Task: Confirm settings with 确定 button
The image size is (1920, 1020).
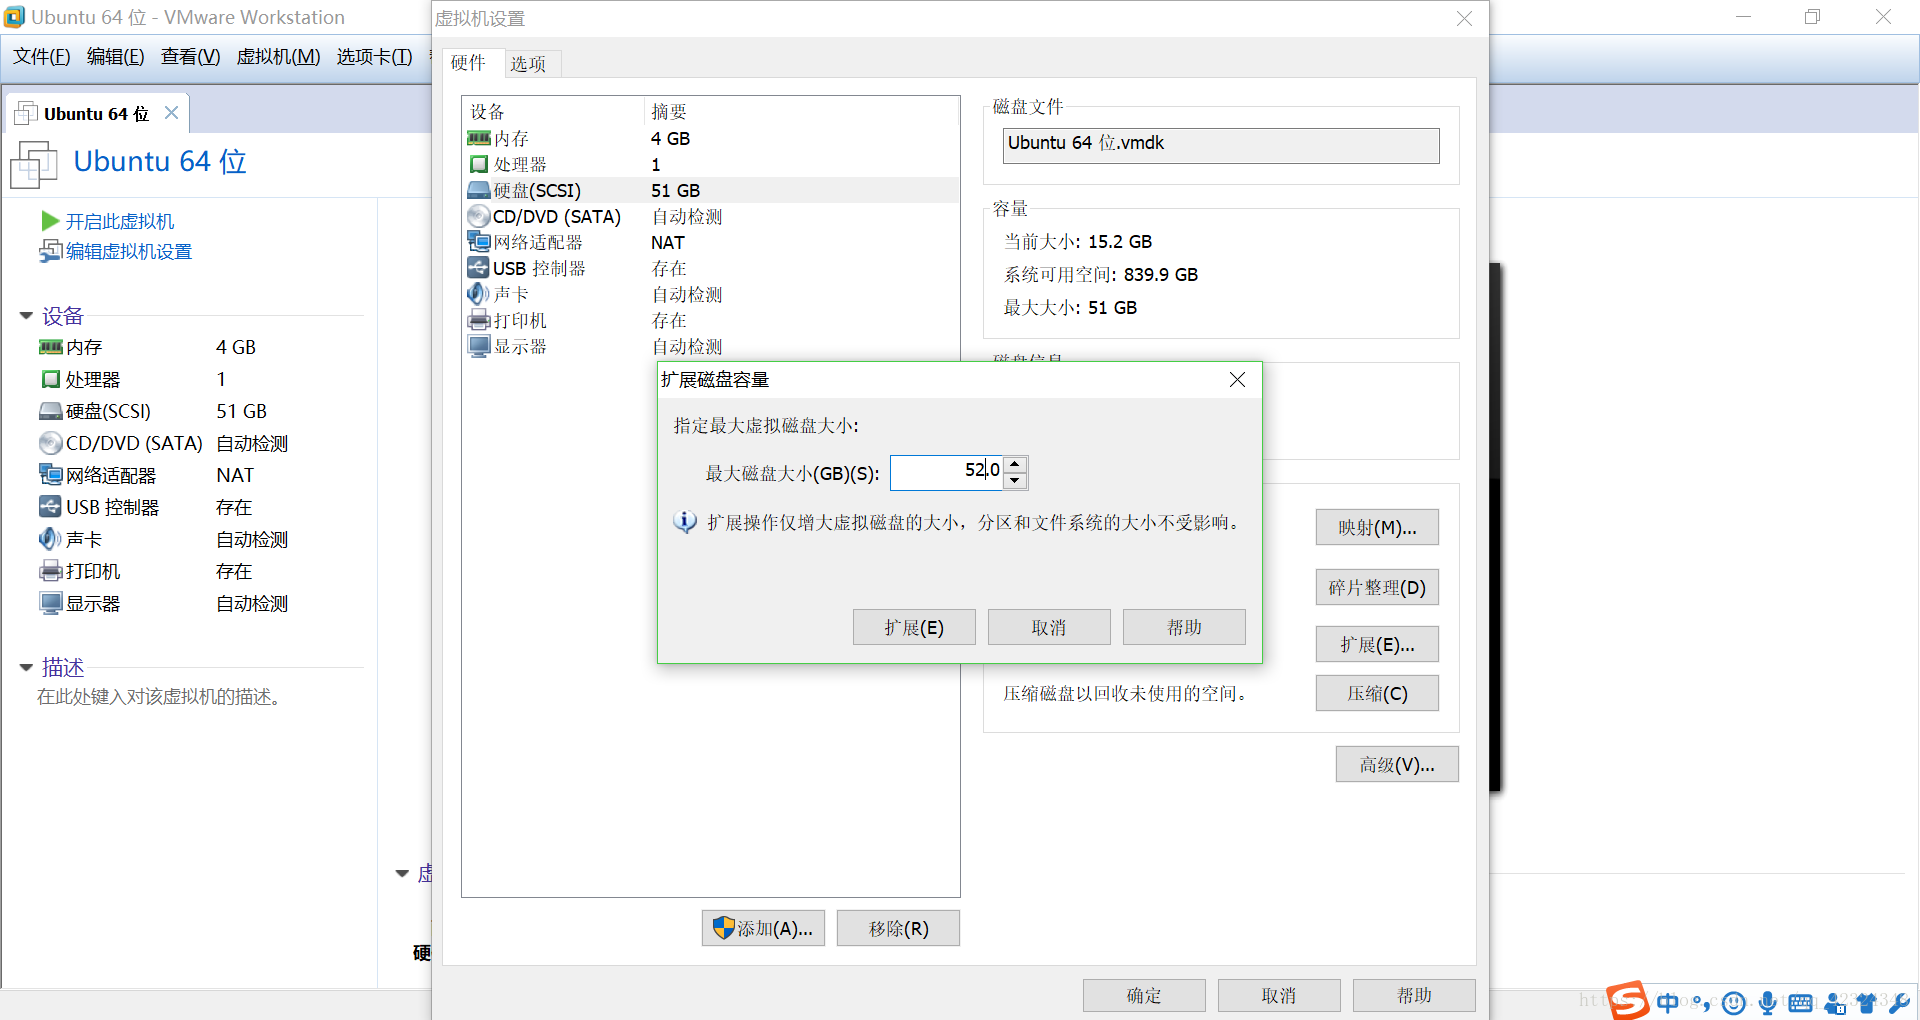Action: pyautogui.click(x=1144, y=996)
